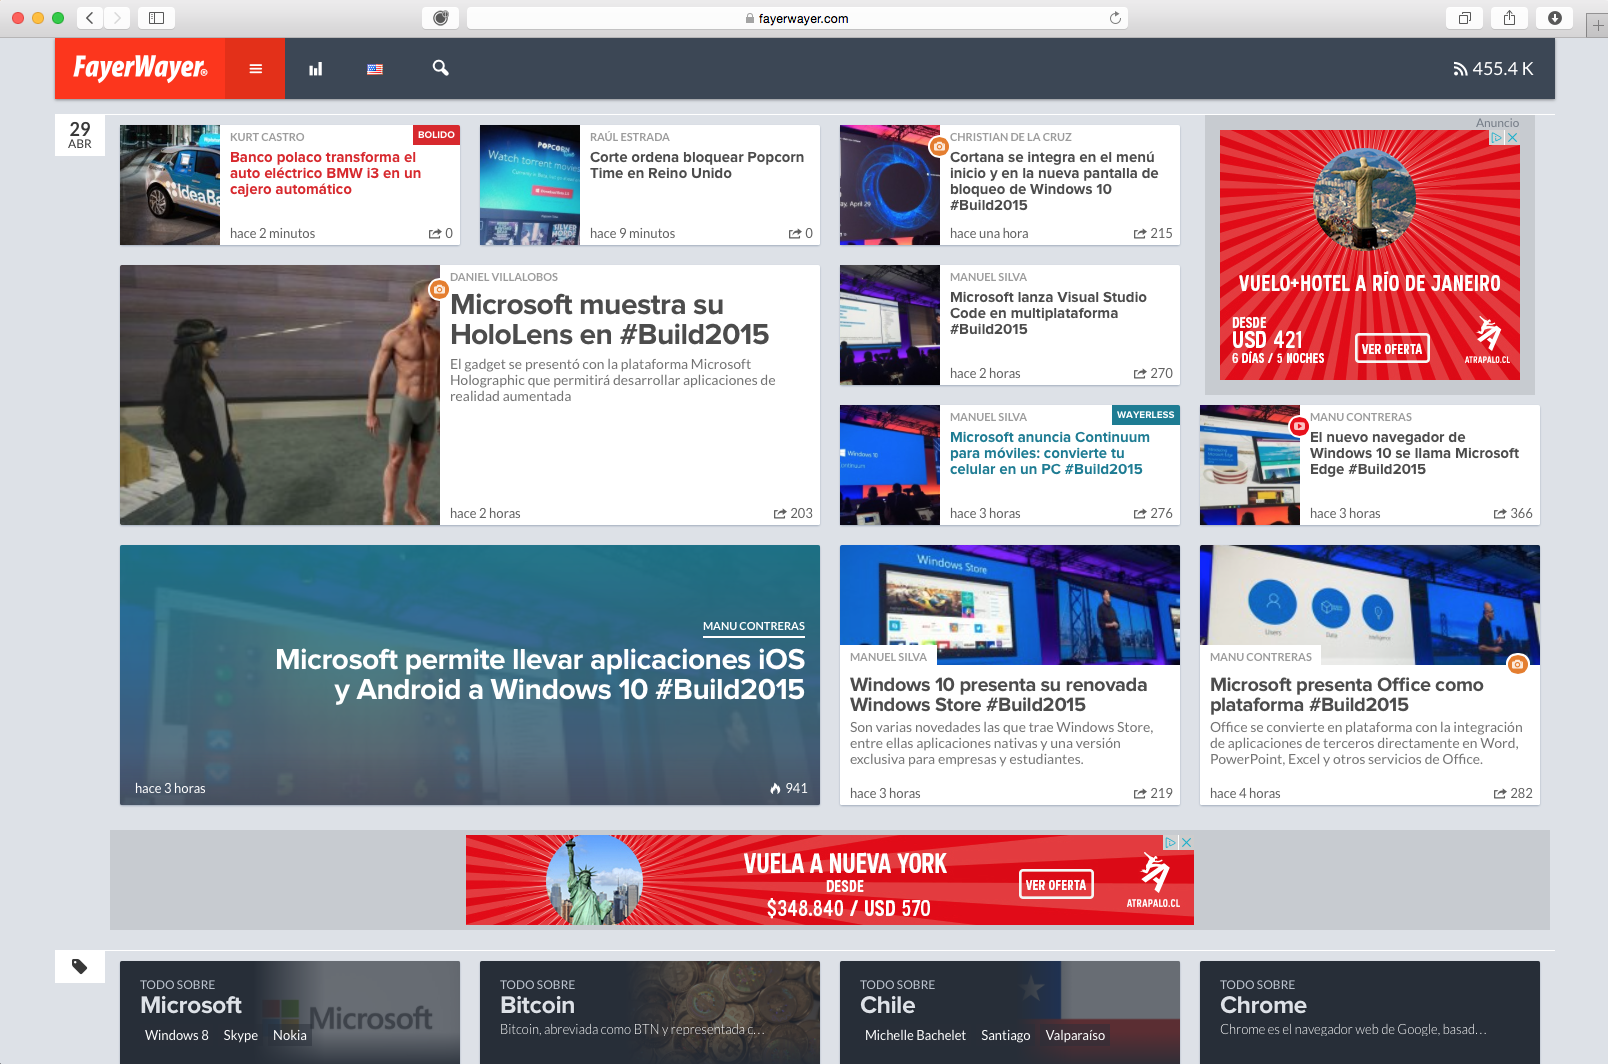The height and width of the screenshot is (1064, 1608).
Task: Close the Rio de Janeiro ad
Action: 1512,138
